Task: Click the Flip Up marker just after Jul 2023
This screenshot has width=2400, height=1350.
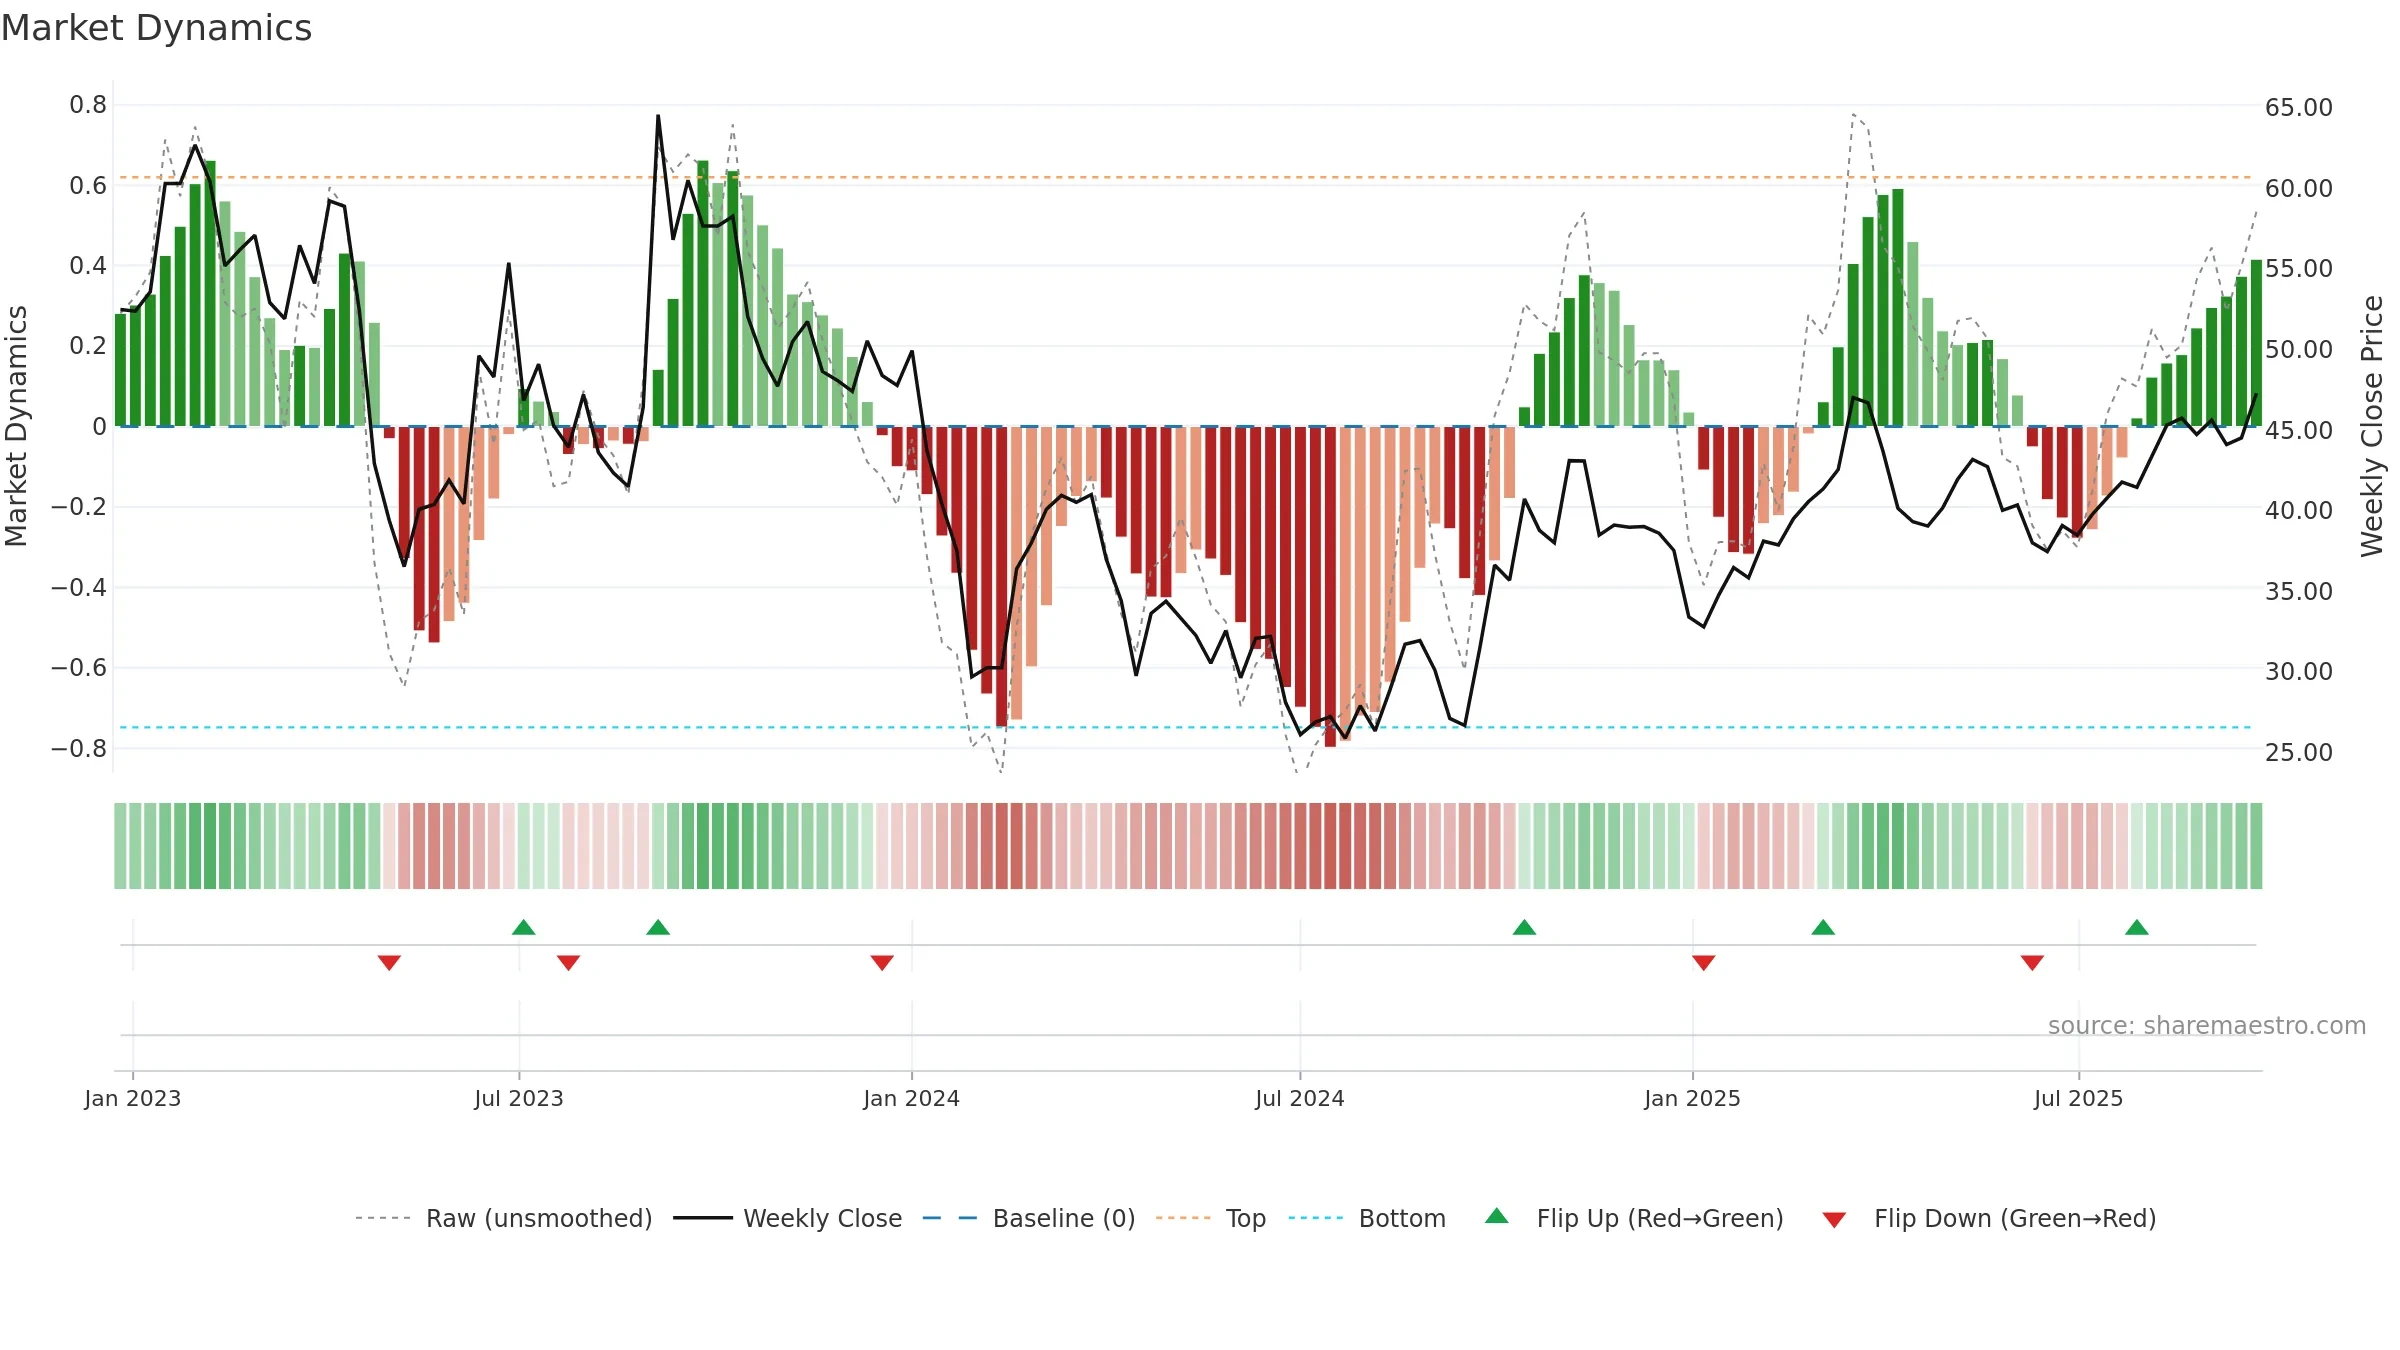Action: tap(524, 927)
